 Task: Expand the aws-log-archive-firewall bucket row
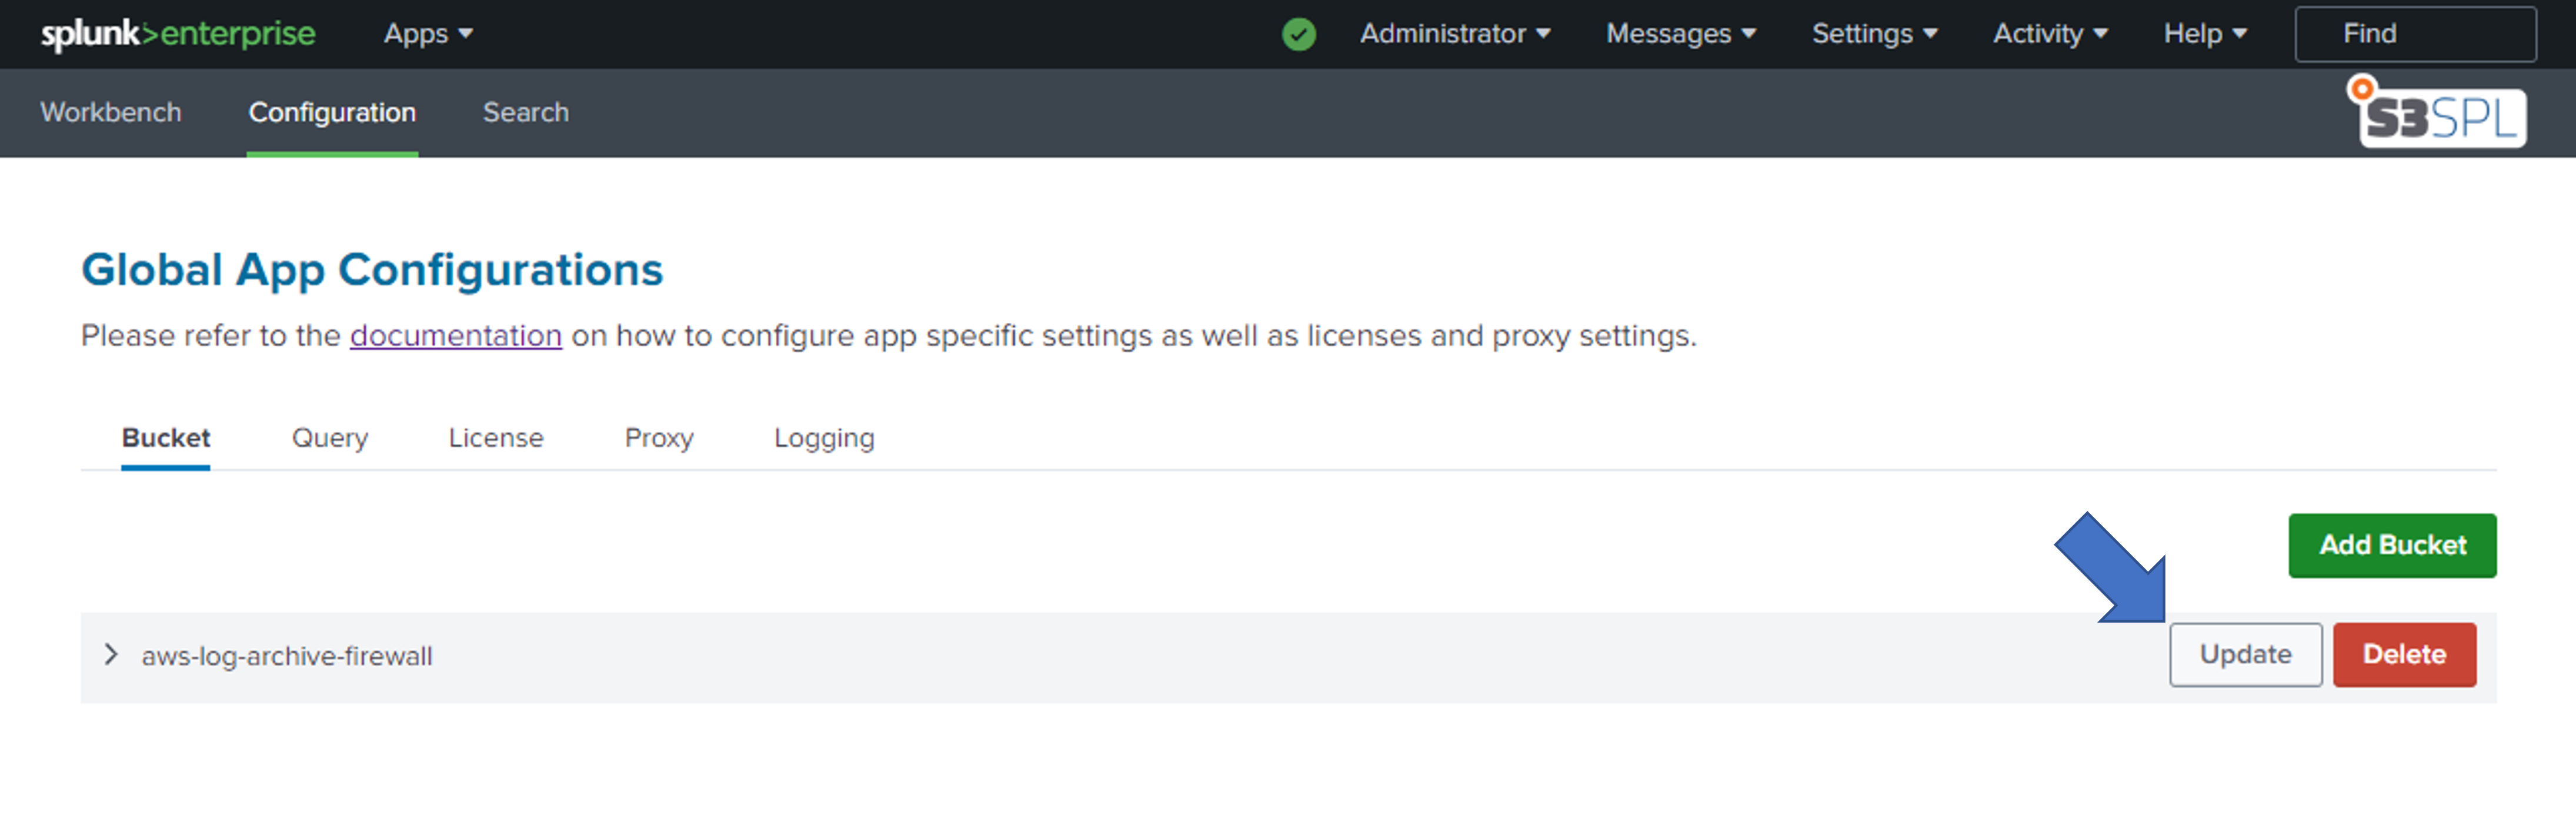(111, 655)
